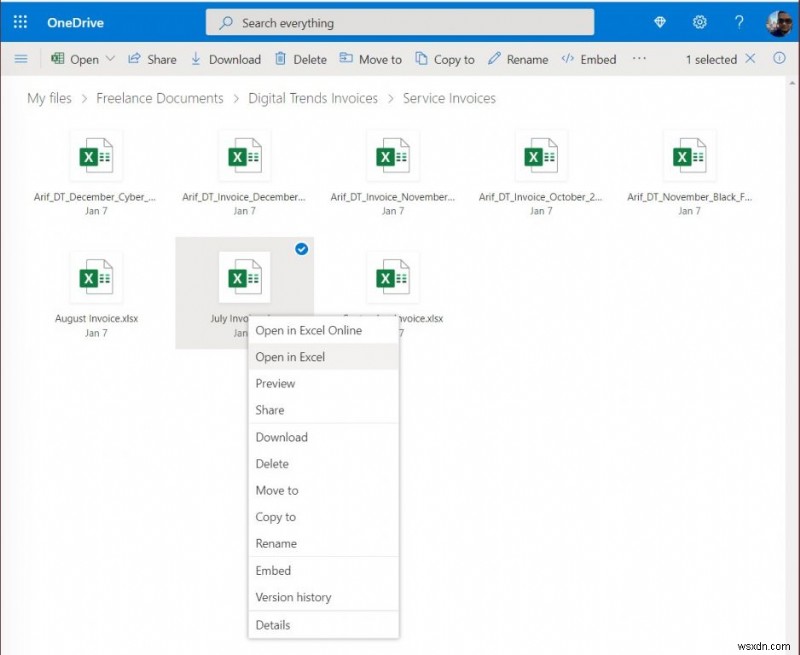Expand the Open dropdown chevron
The height and width of the screenshot is (655, 800).
(x=111, y=59)
